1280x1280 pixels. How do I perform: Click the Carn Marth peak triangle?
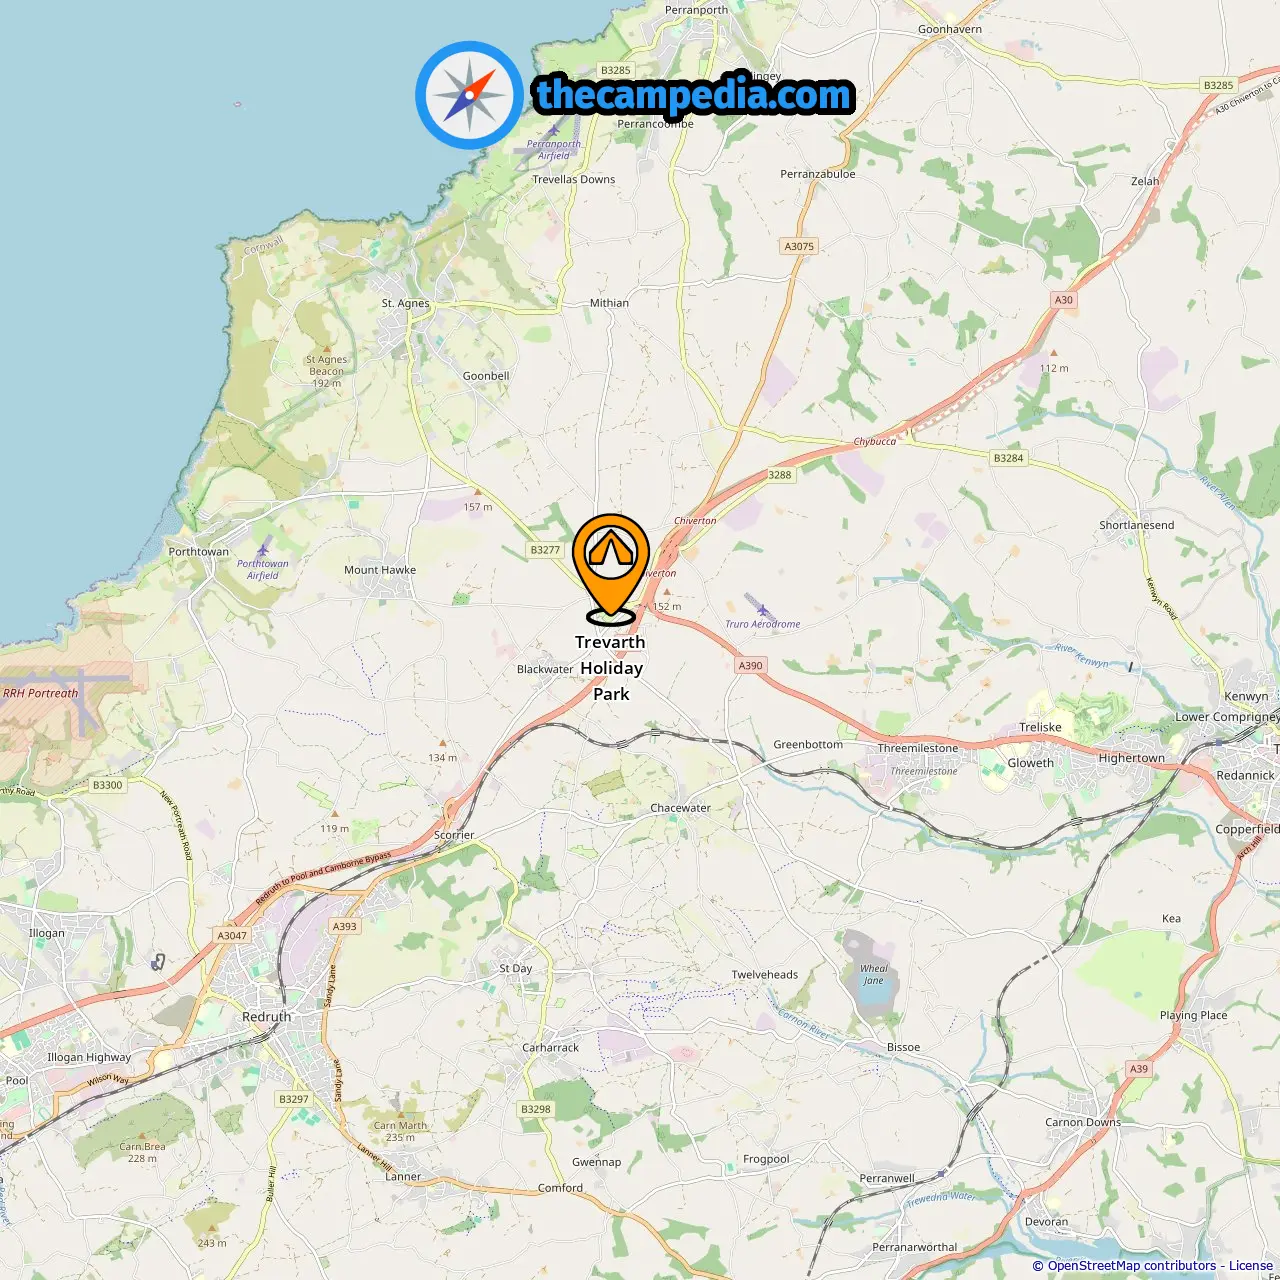pos(400,1114)
